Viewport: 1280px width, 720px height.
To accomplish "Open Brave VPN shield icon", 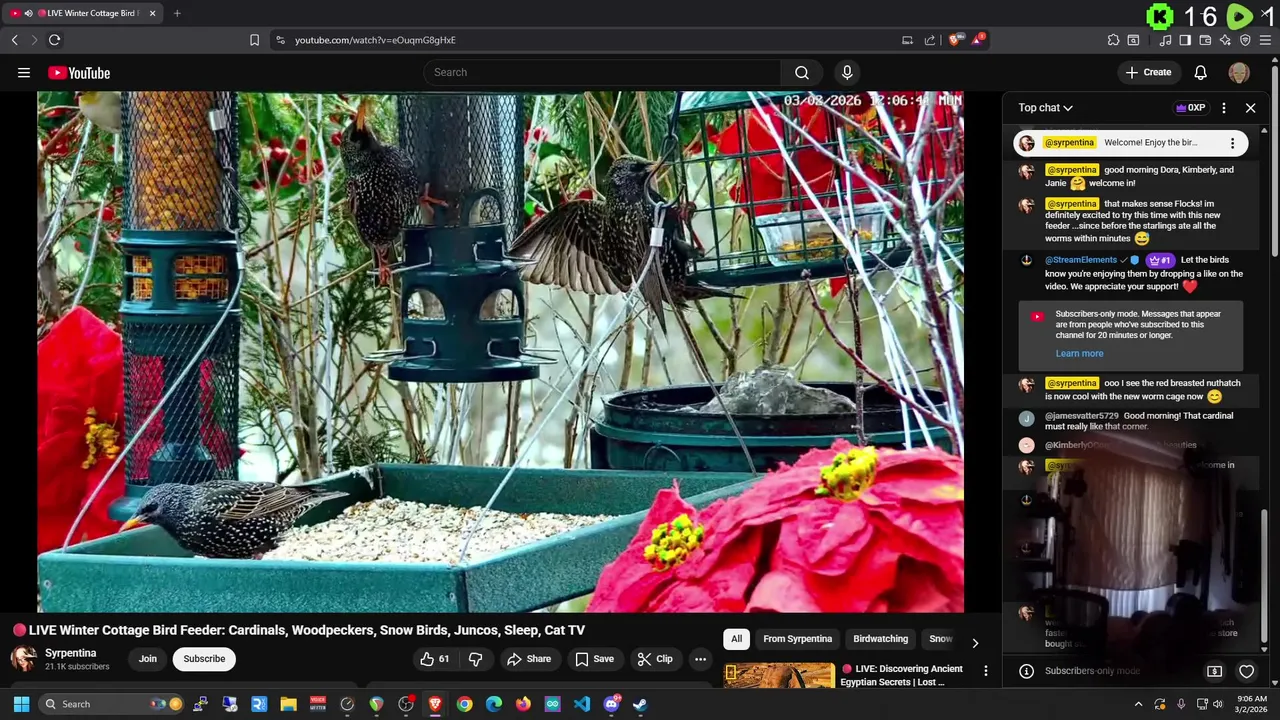I will pos(1245,40).
